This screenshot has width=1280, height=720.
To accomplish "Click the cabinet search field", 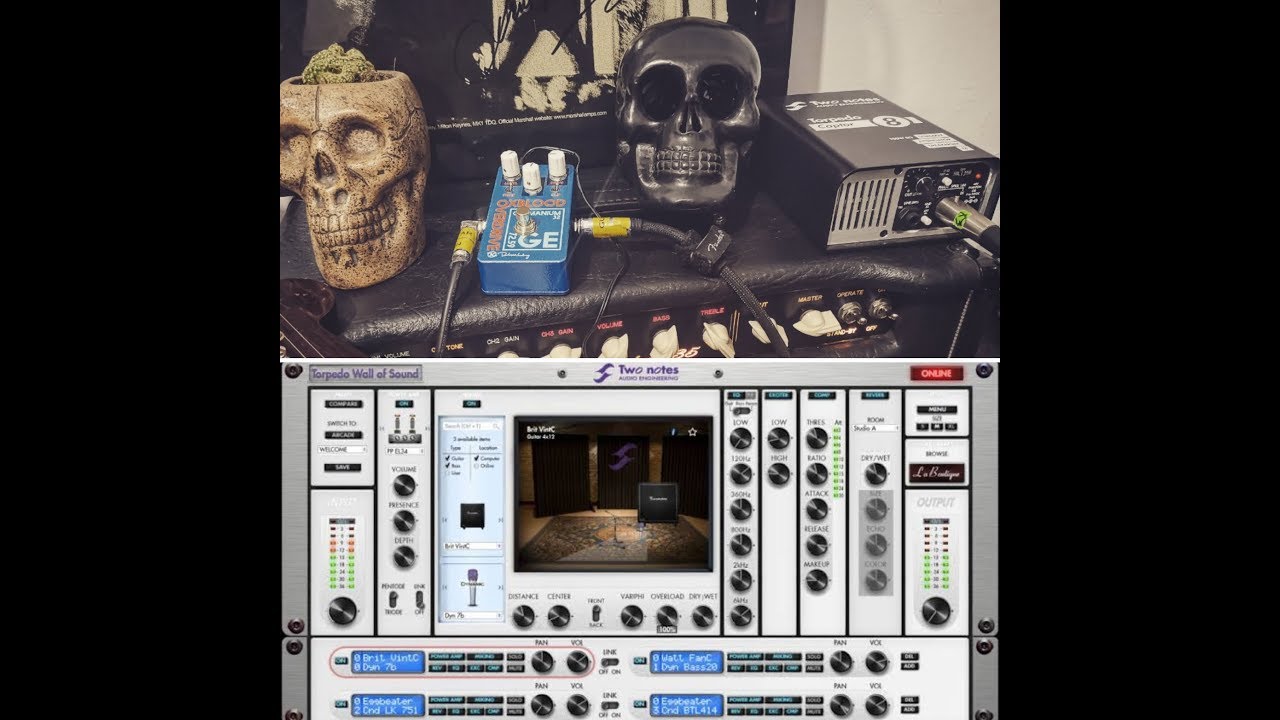I will click(471, 426).
